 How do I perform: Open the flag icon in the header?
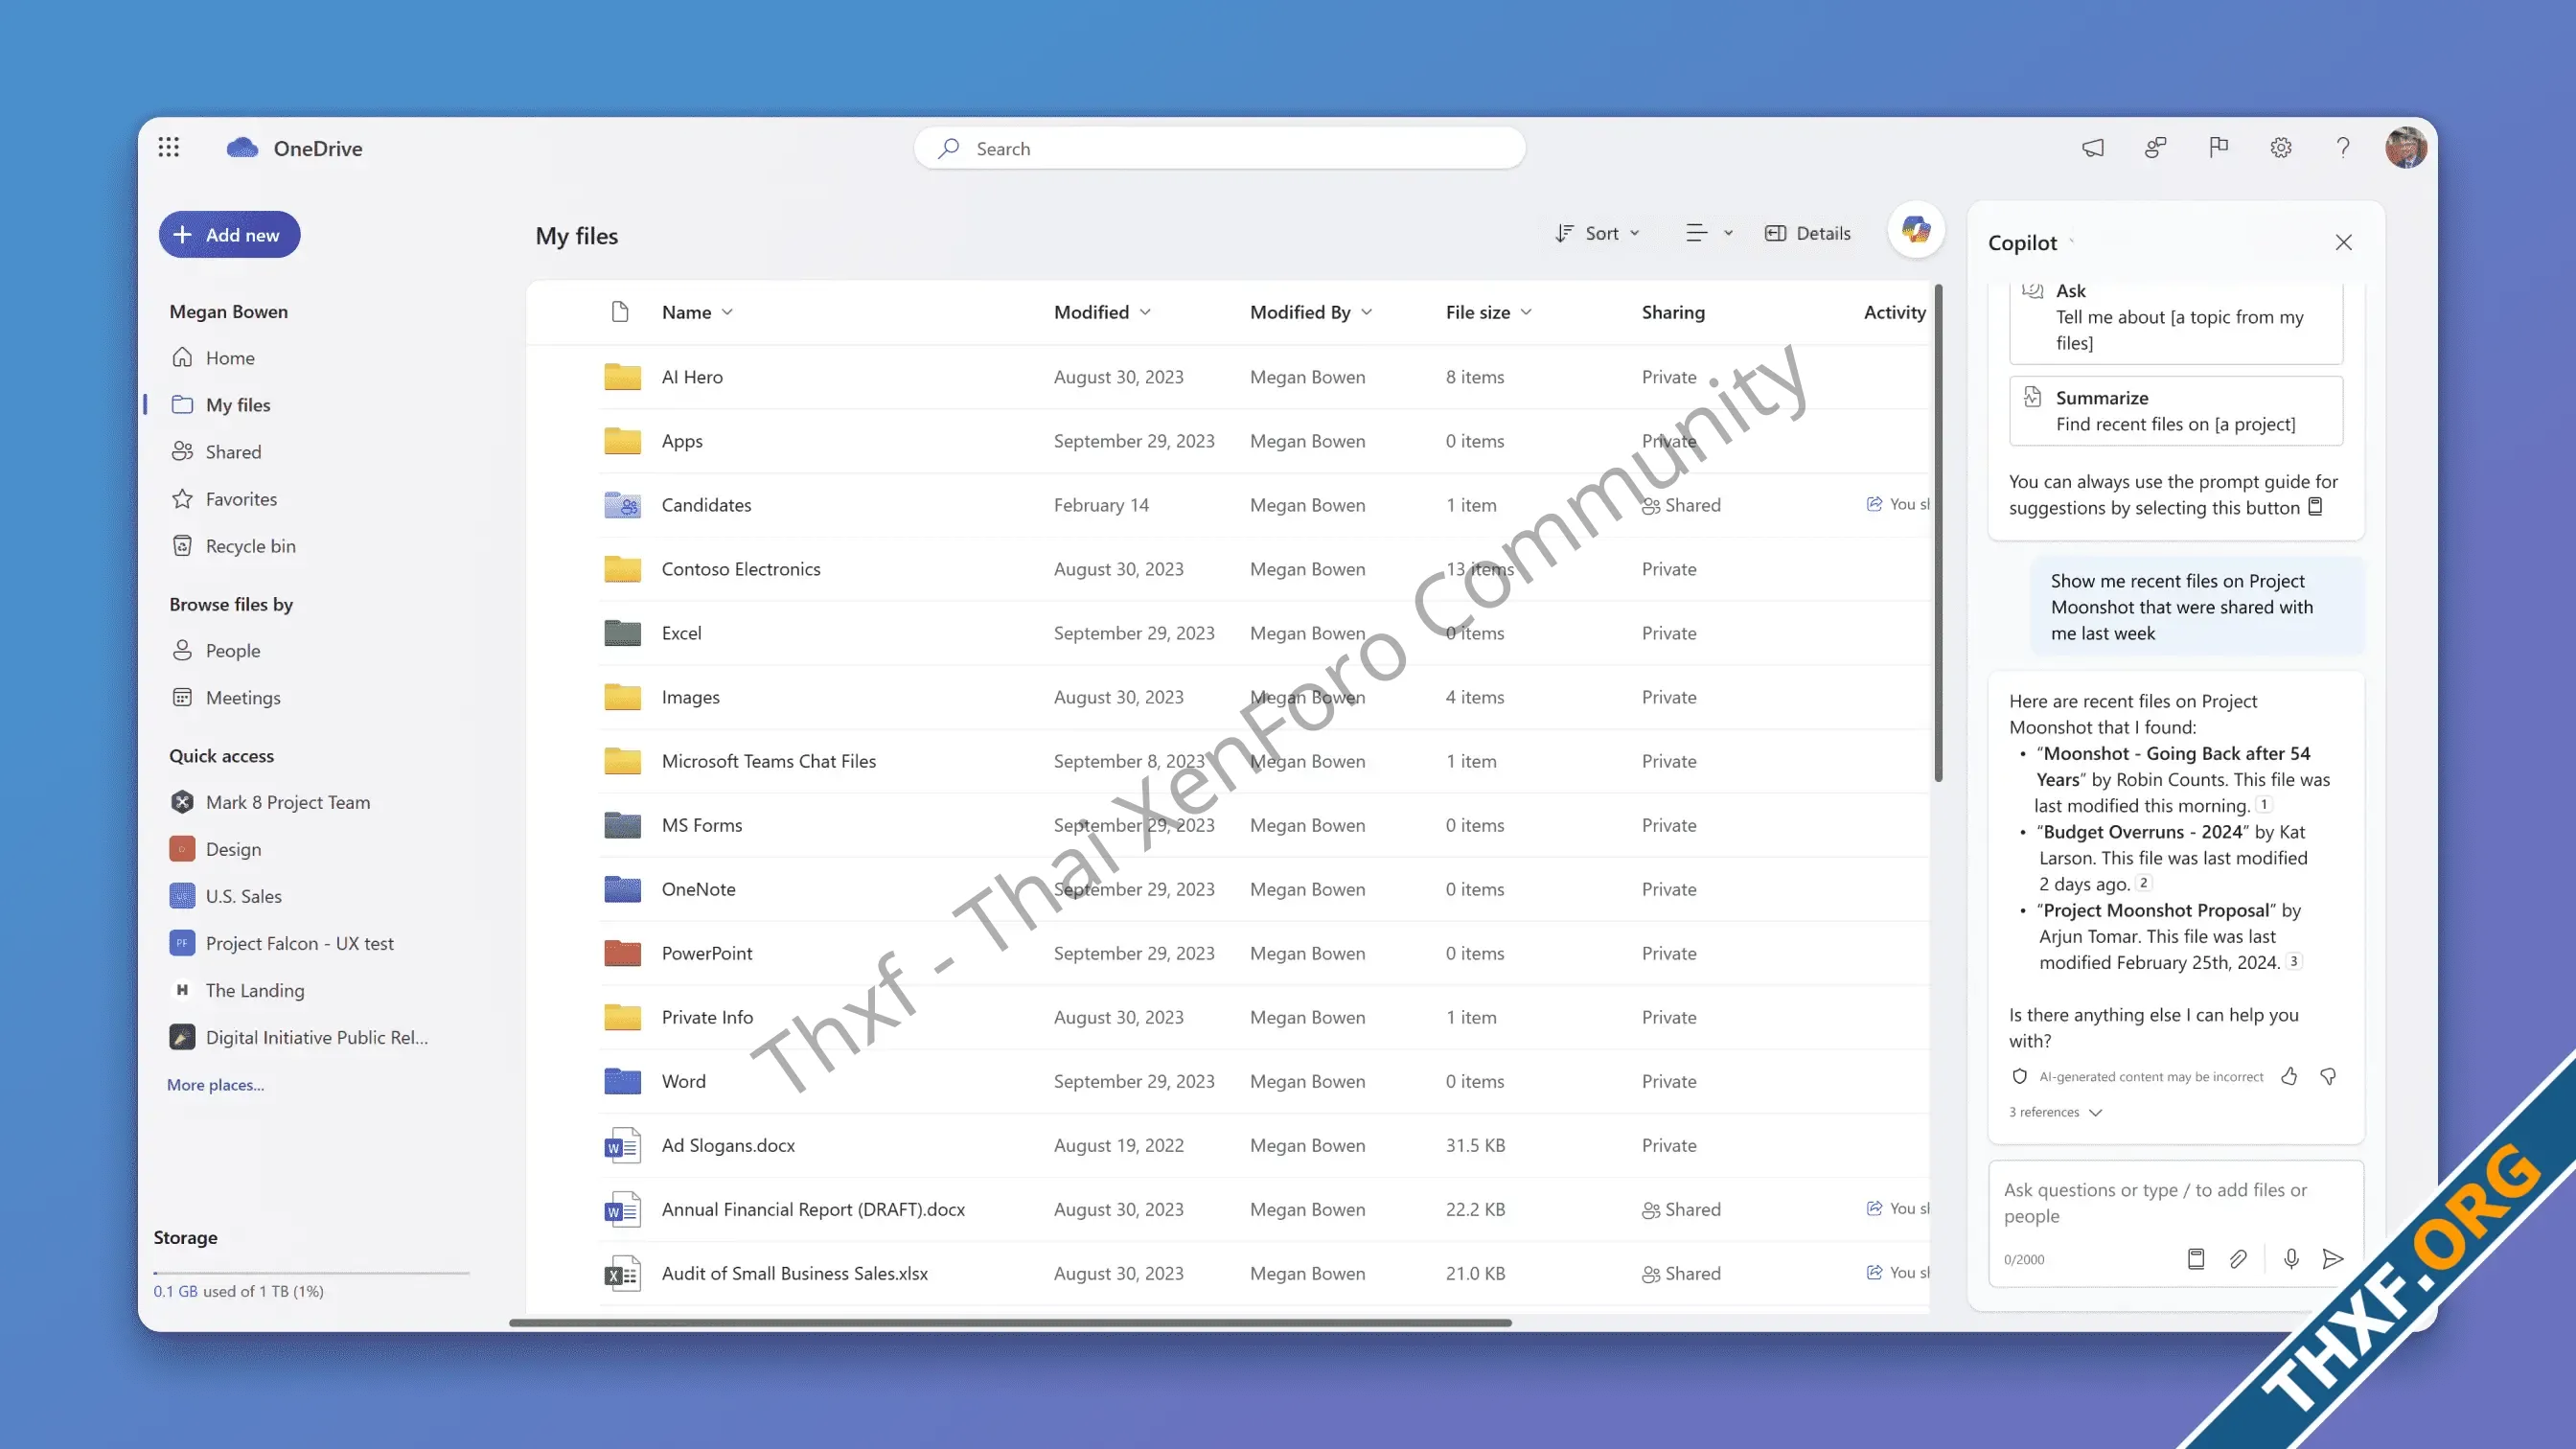coord(2218,148)
